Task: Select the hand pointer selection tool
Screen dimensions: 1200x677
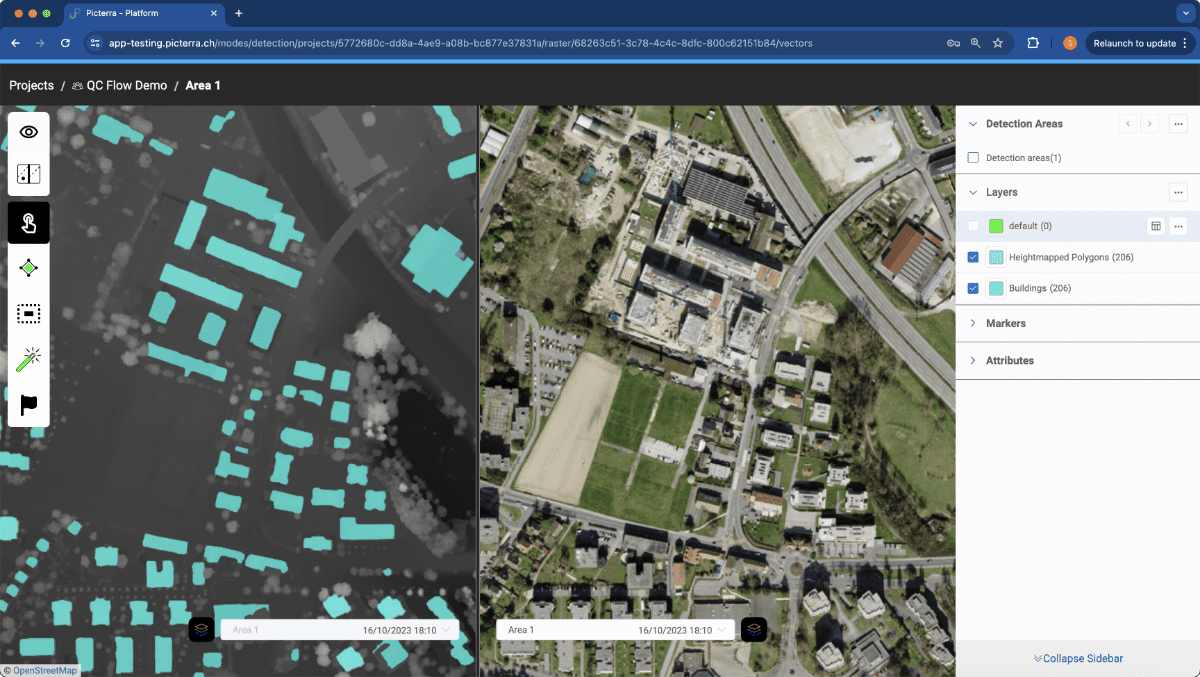Action: click(29, 223)
